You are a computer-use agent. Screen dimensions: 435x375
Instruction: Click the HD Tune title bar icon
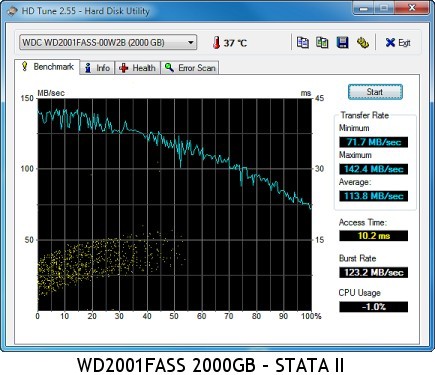click(x=12, y=11)
